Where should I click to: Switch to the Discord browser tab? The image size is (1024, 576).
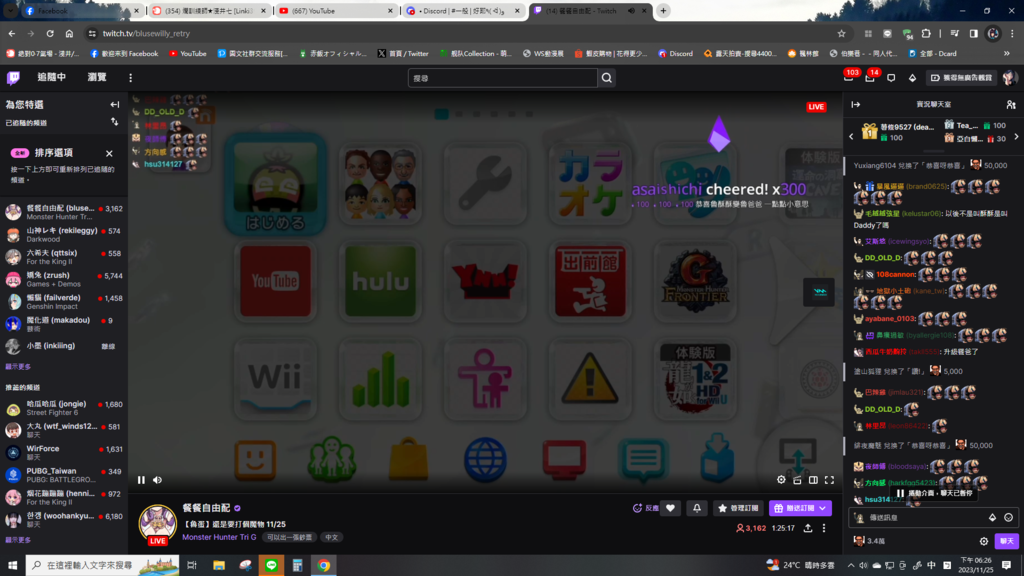(x=462, y=10)
